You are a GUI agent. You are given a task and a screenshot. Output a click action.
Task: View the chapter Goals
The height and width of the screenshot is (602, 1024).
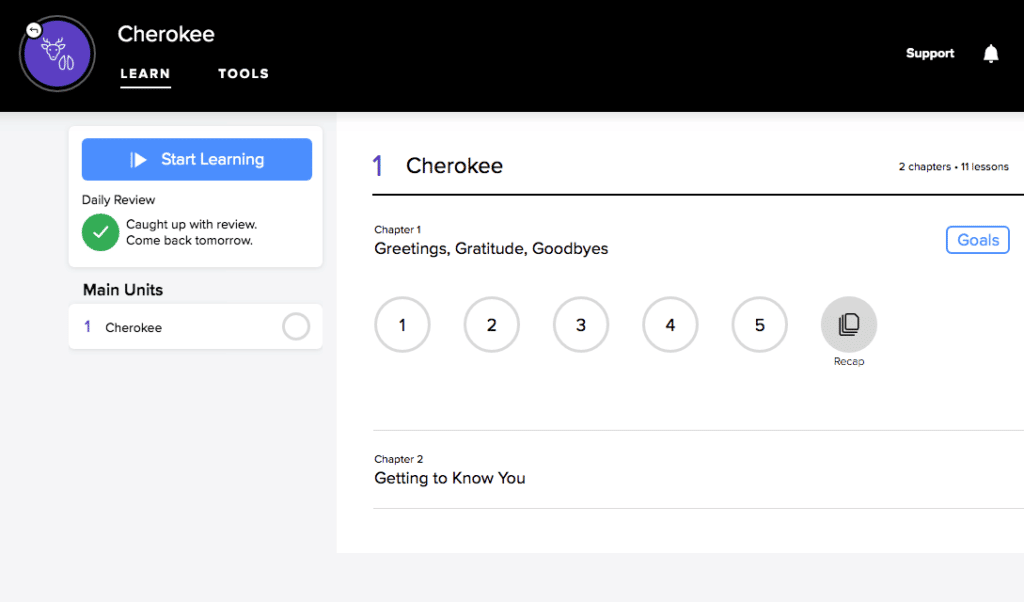tap(977, 240)
